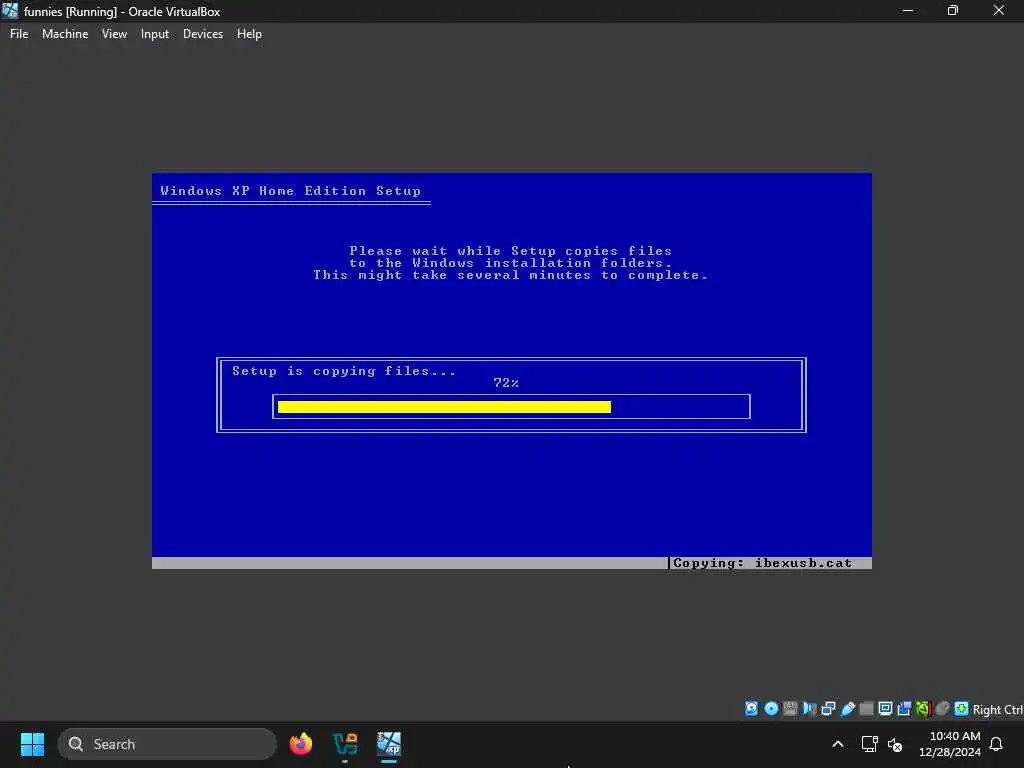The height and width of the screenshot is (768, 1024).
Task: Click the optical disk indicator icon
Action: [x=771, y=709]
